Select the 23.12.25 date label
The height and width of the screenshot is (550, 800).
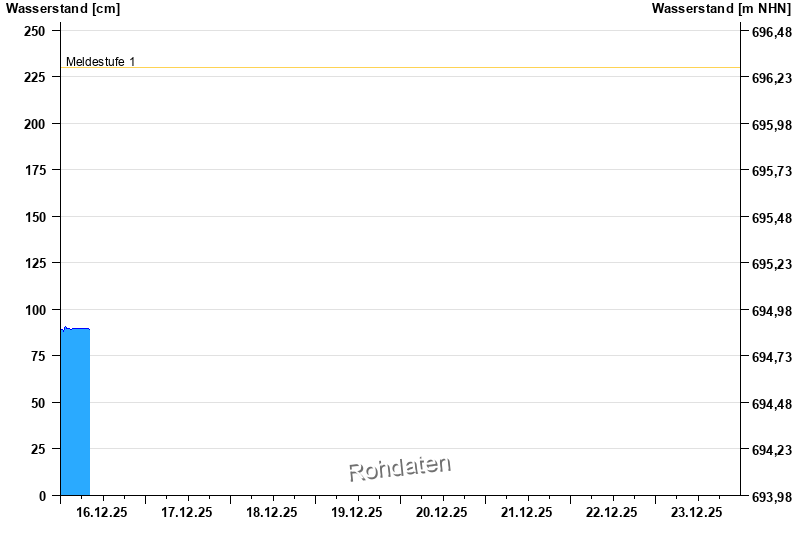697,512
